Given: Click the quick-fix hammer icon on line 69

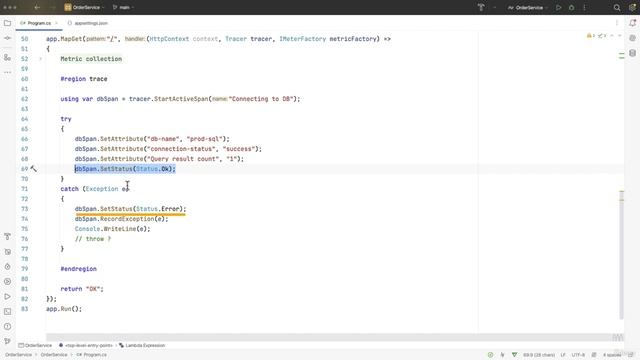Looking at the screenshot, I should (33, 169).
